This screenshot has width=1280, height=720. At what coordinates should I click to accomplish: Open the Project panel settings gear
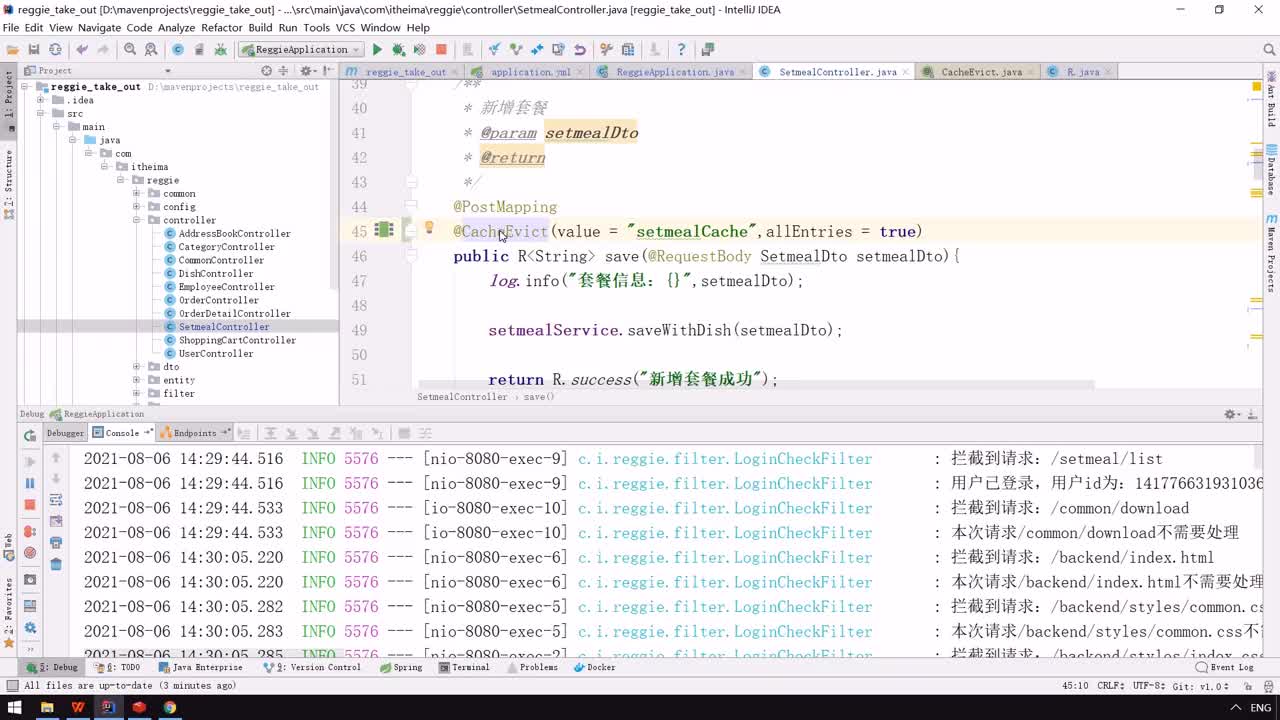pos(306,71)
